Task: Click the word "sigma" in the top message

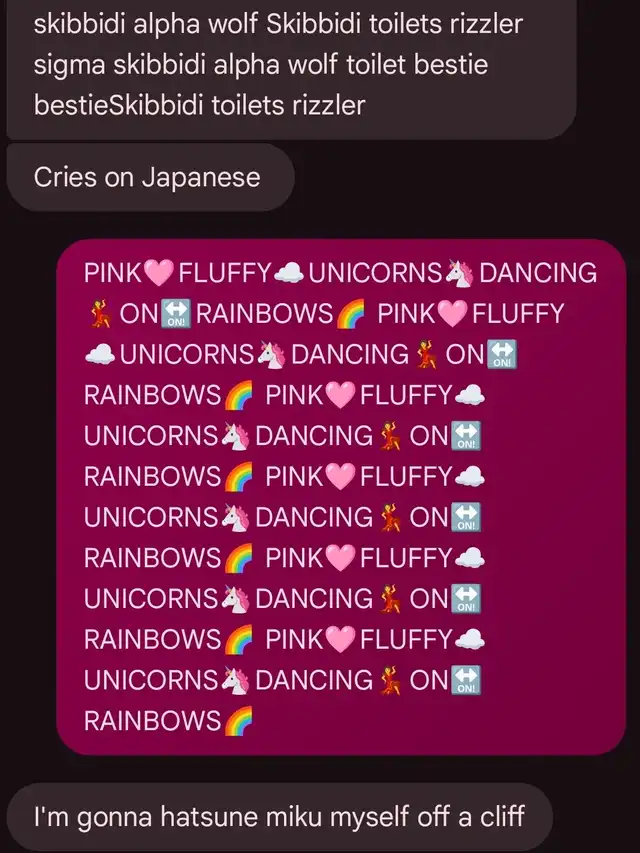Action: (70, 66)
